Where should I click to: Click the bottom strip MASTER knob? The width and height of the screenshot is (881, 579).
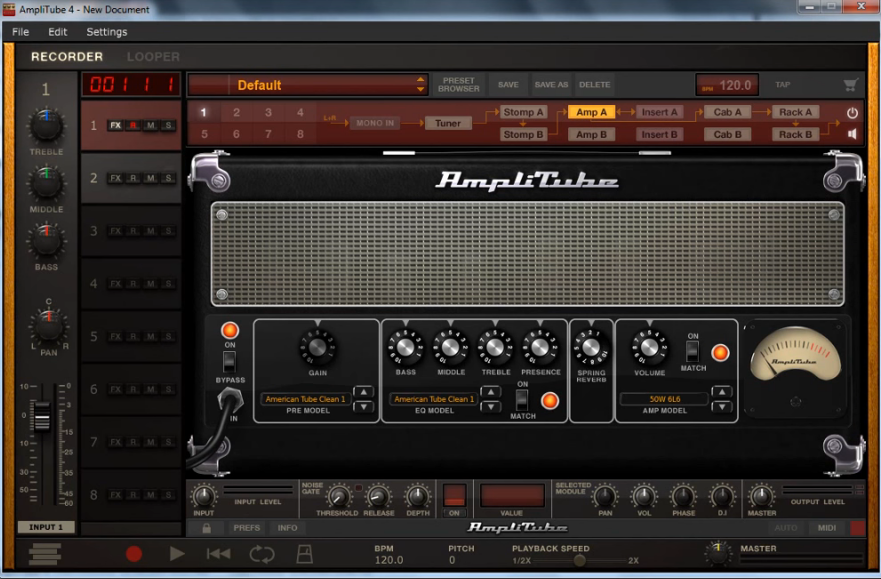point(761,496)
